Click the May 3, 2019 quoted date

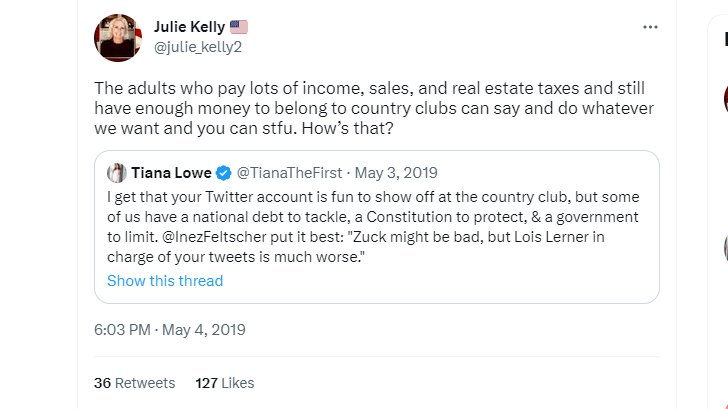pyautogui.click(x=388, y=172)
